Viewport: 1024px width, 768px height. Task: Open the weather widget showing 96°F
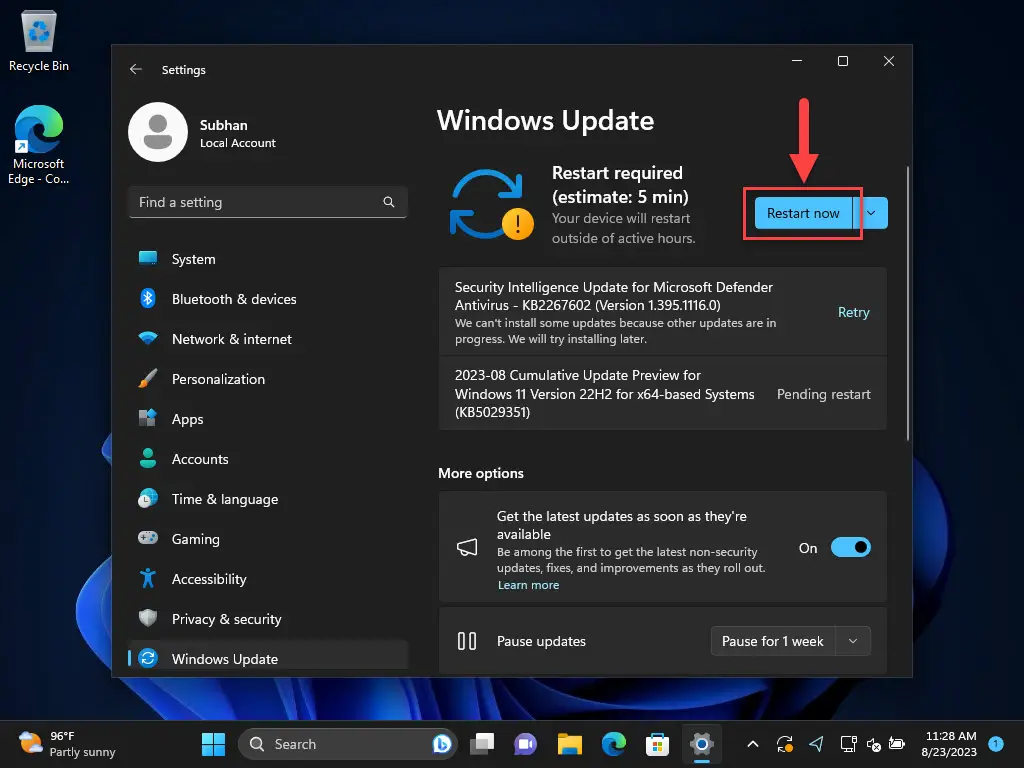(x=67, y=744)
